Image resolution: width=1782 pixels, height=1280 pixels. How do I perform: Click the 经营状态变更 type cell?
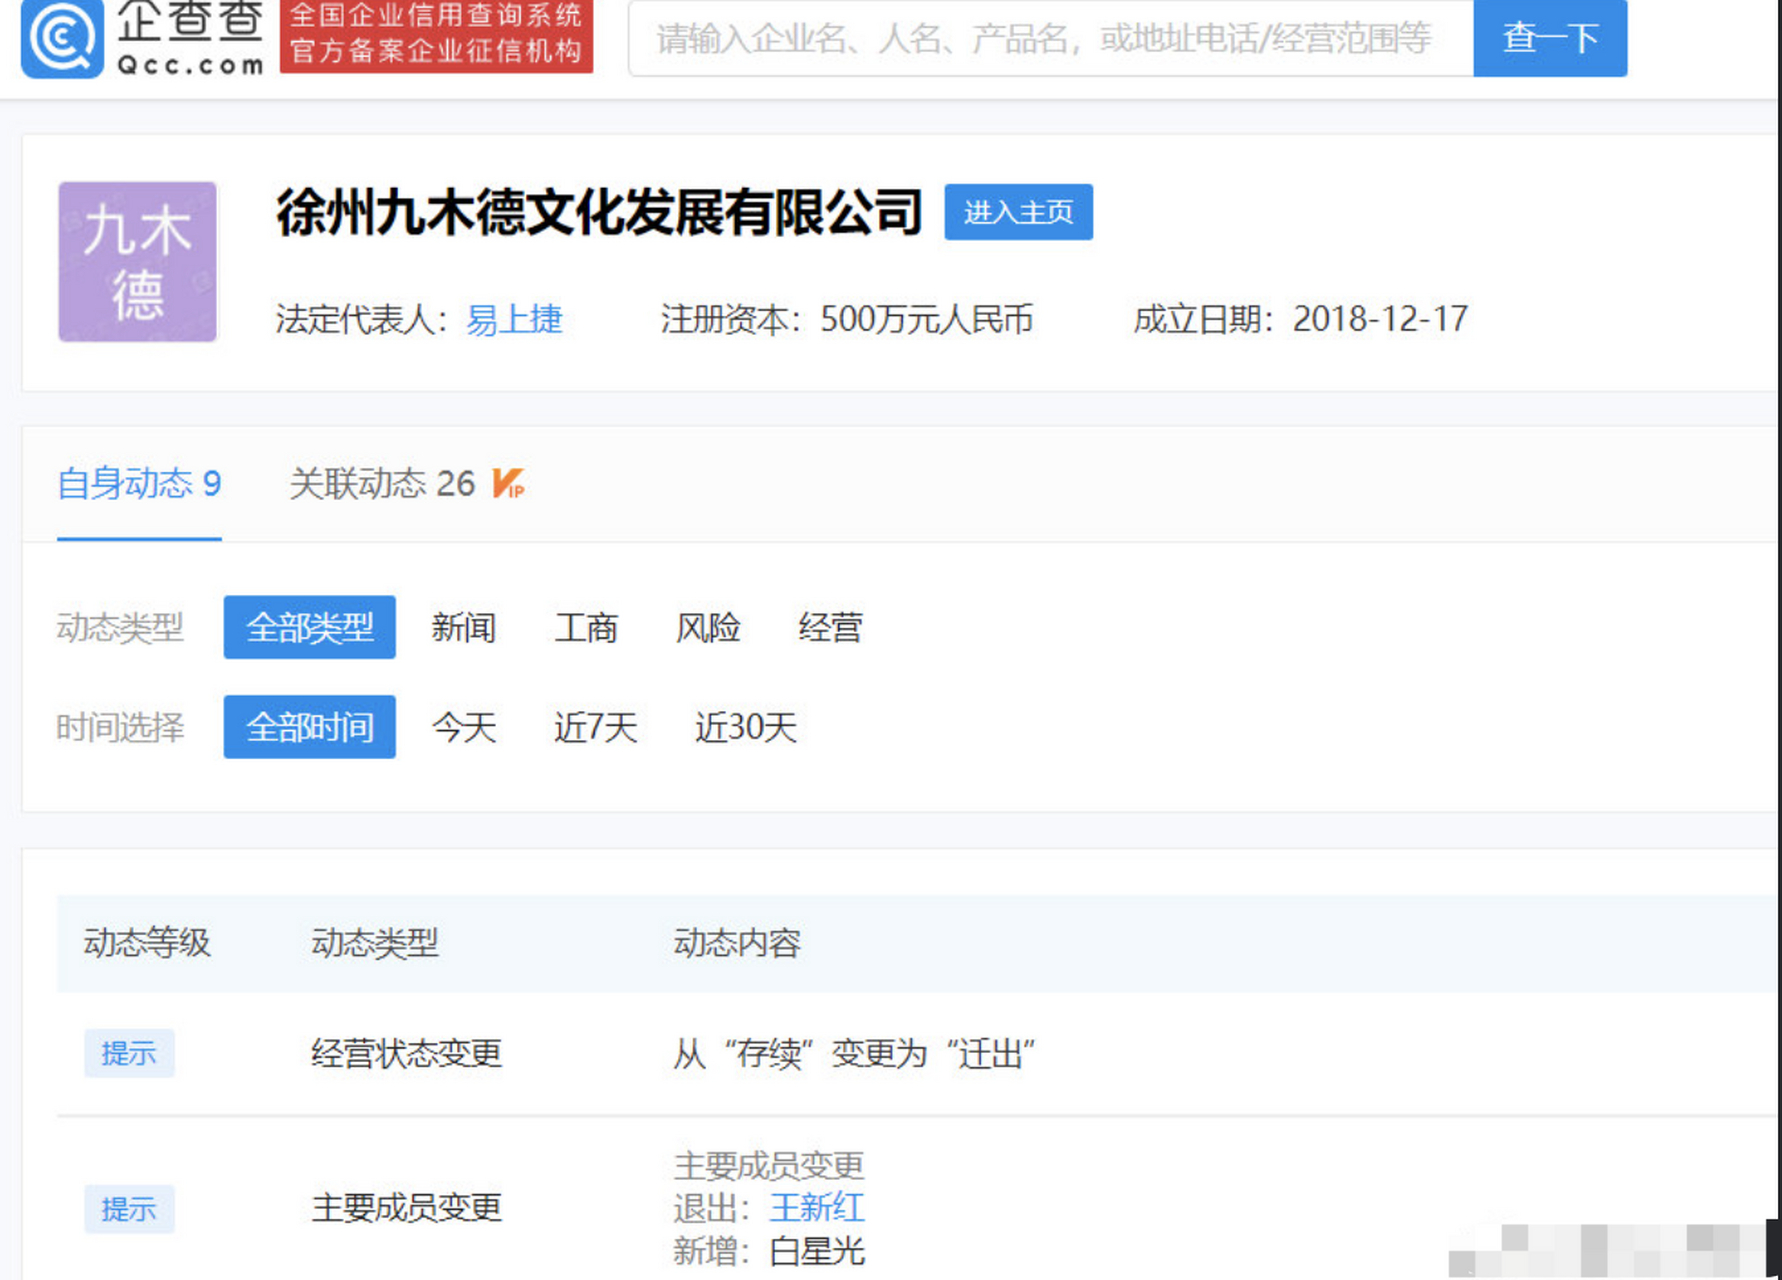click(x=406, y=1053)
